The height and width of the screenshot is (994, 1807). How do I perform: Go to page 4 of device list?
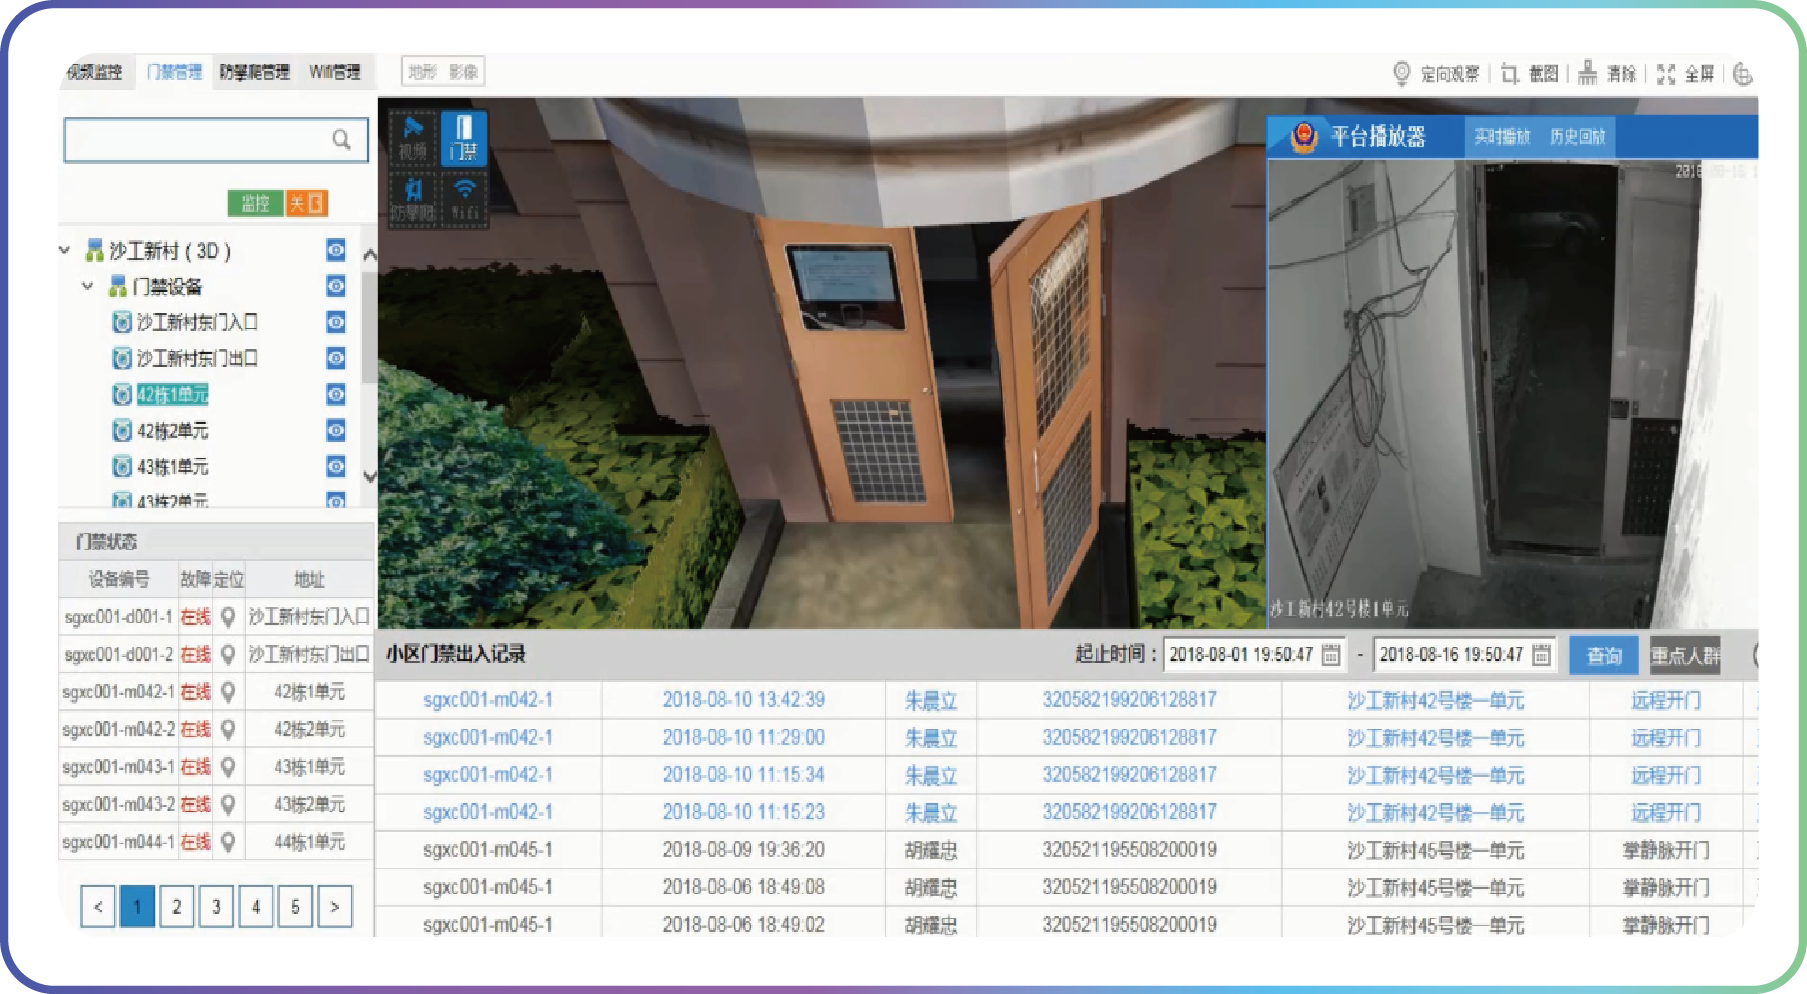pyautogui.click(x=256, y=907)
